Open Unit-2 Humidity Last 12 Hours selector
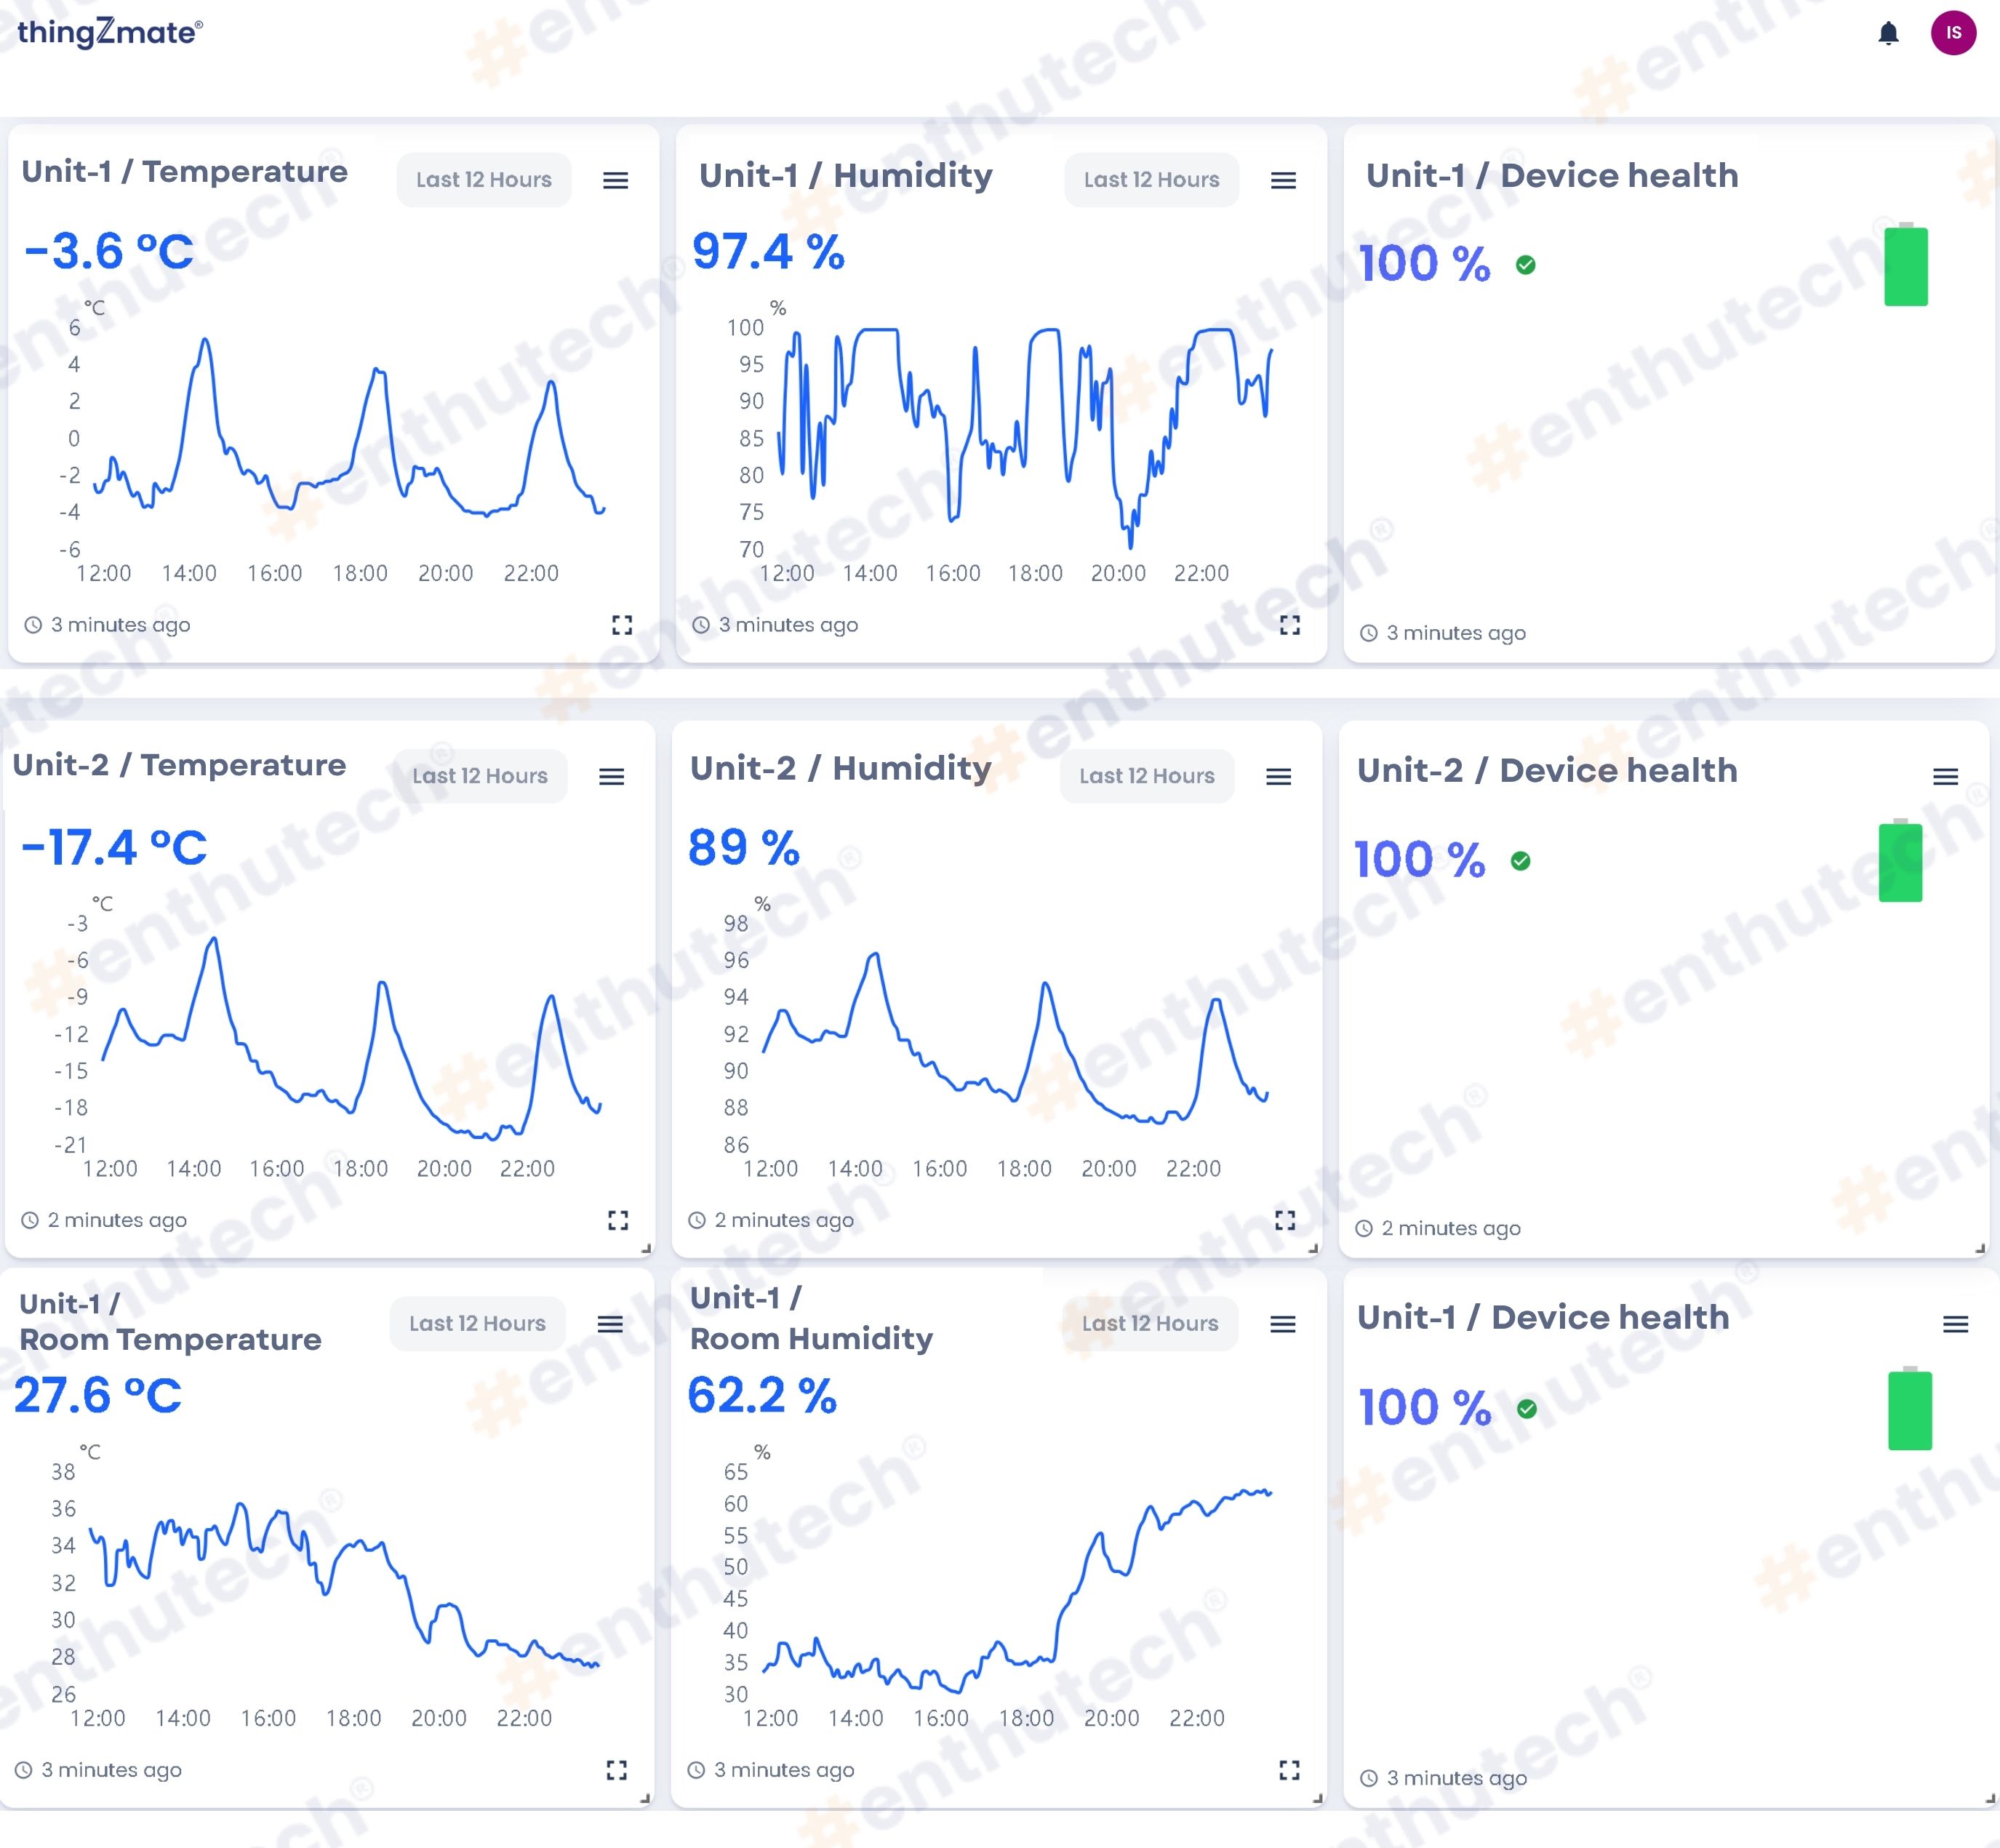Viewport: 2000px width, 1848px height. (x=1147, y=776)
